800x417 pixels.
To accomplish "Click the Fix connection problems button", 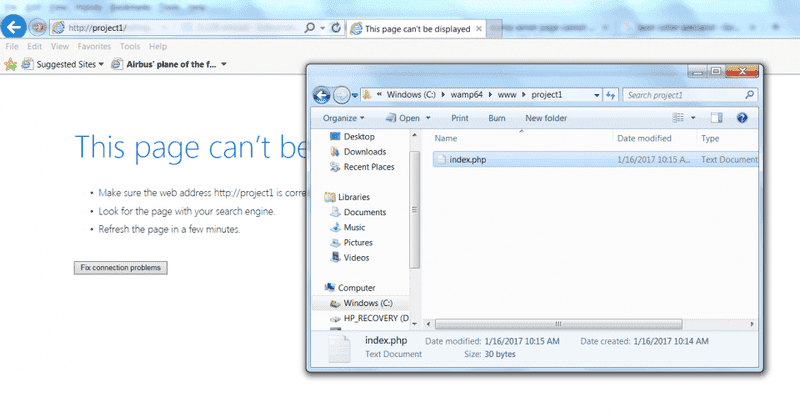I will pyautogui.click(x=121, y=268).
